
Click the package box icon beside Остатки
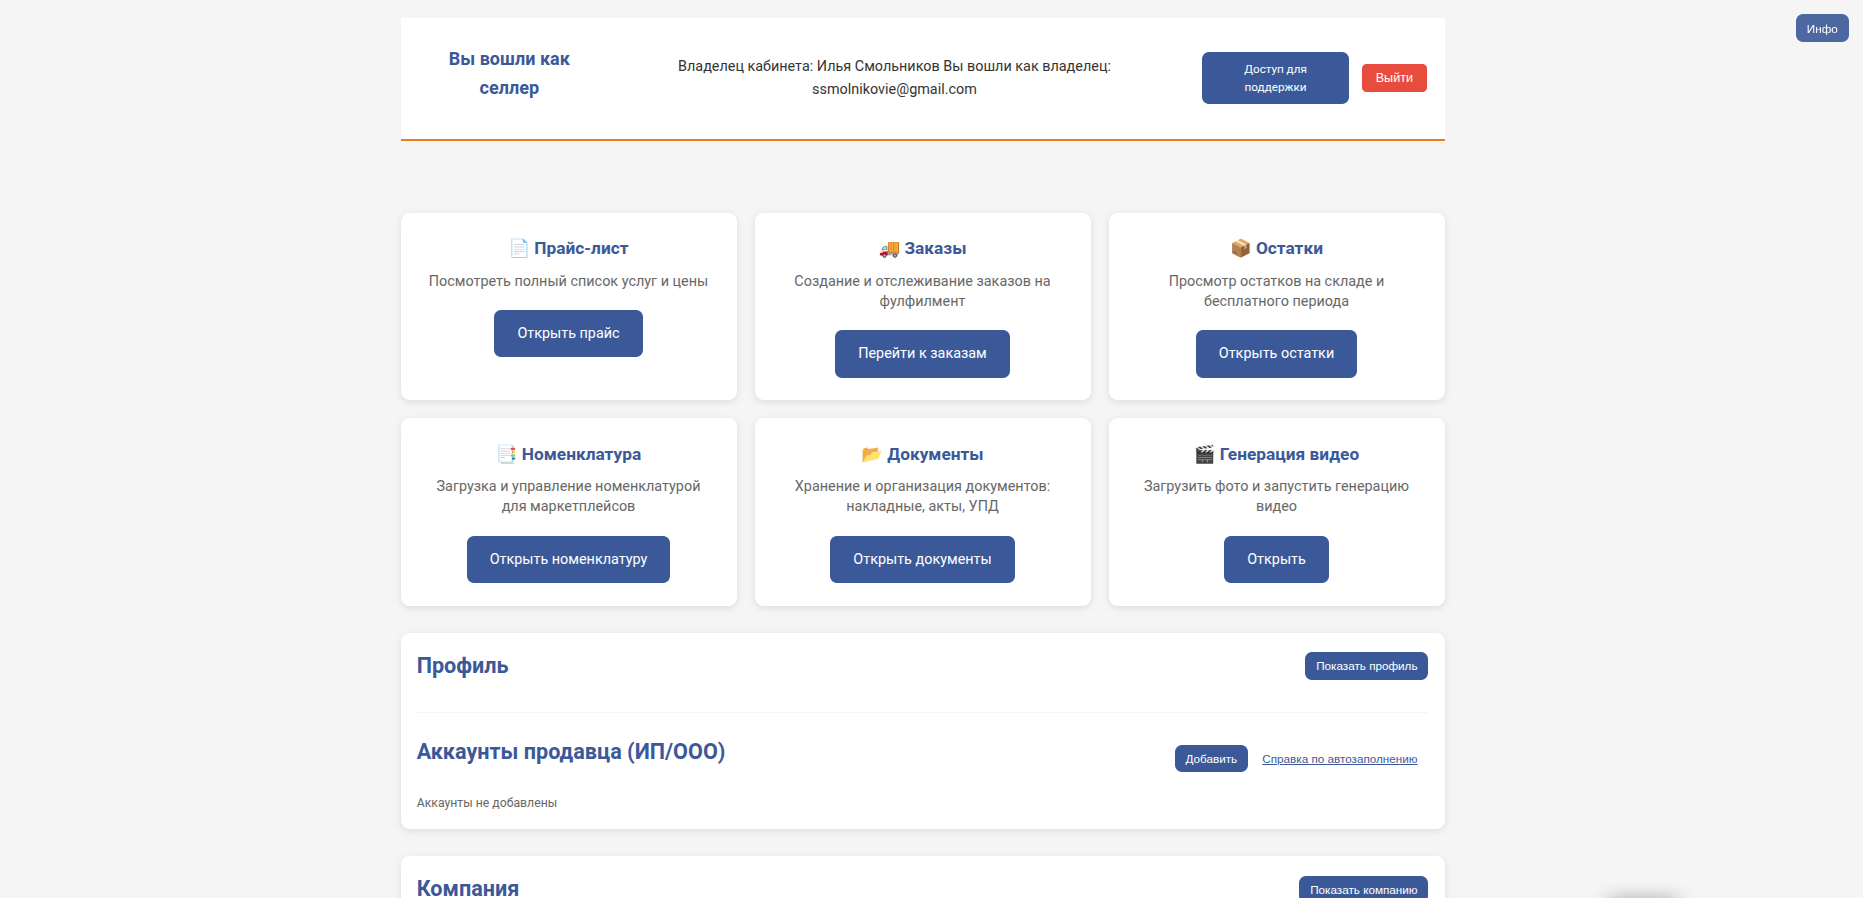click(x=1240, y=248)
